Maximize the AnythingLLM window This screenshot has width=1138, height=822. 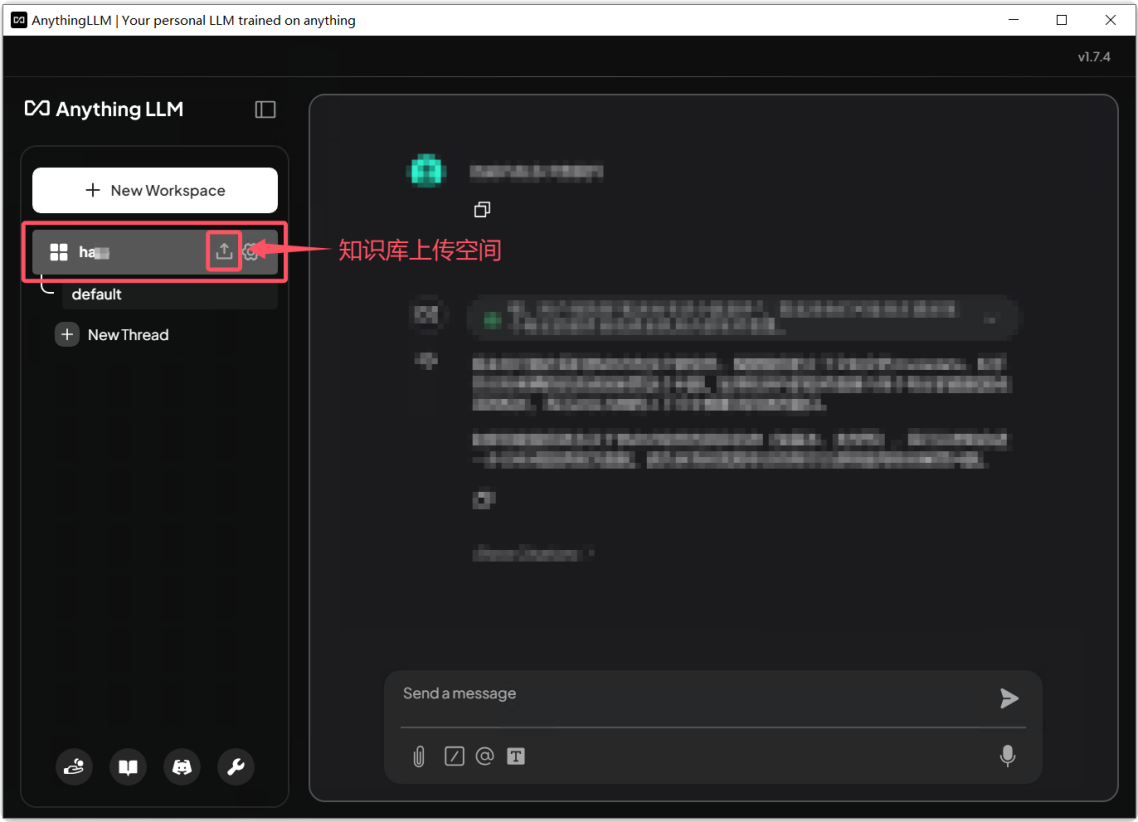[x=1061, y=20]
